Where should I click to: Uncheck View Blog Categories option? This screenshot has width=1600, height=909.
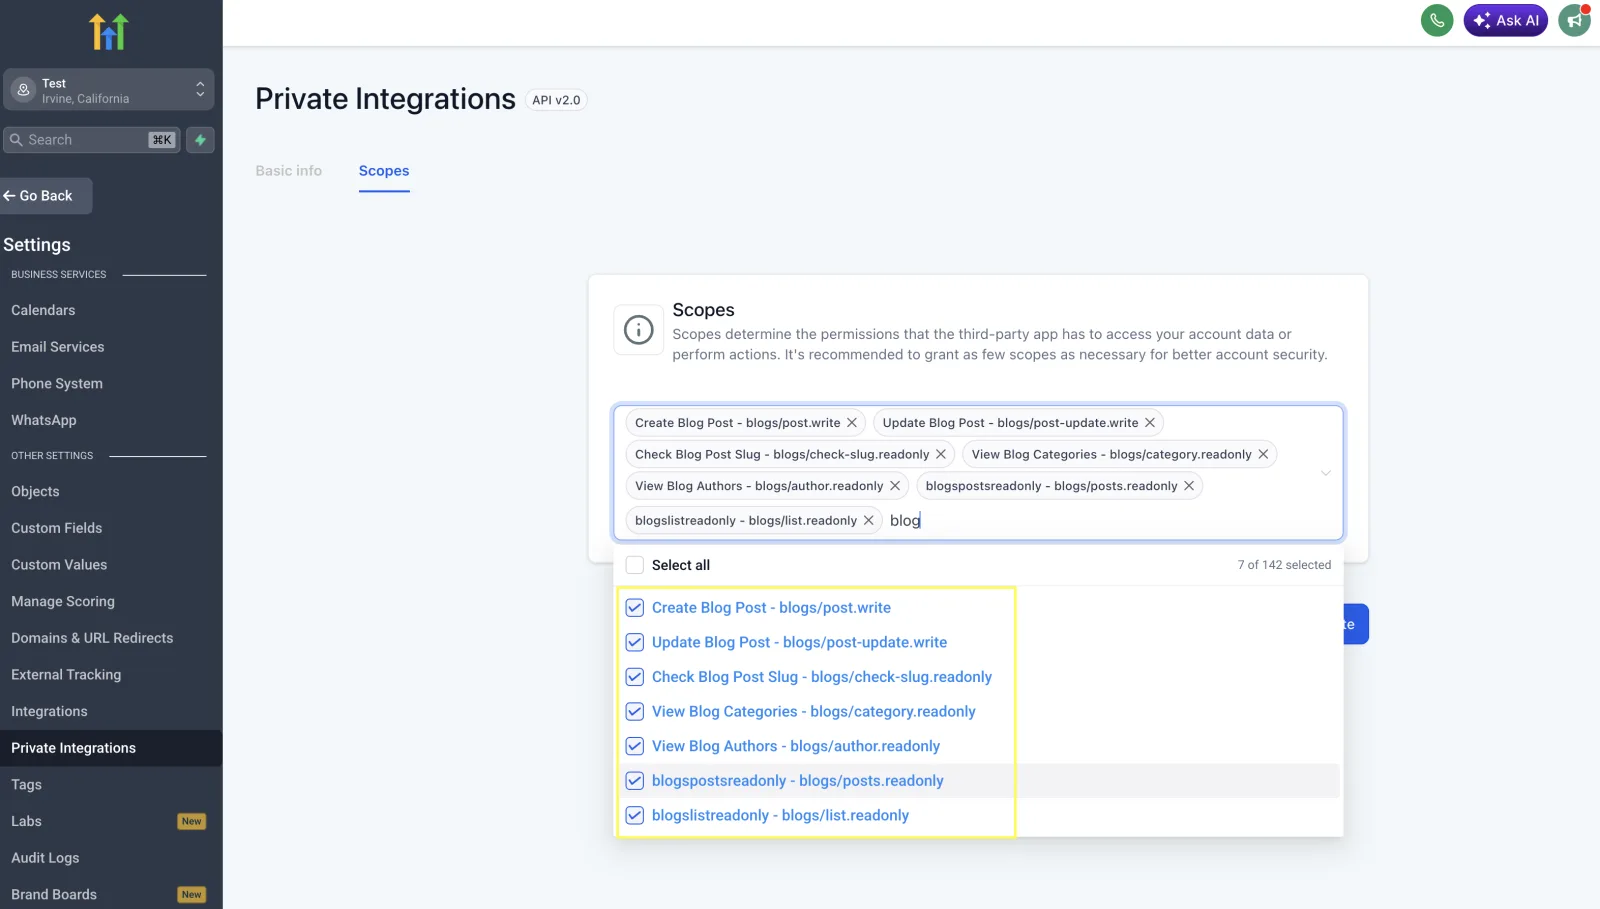(635, 712)
